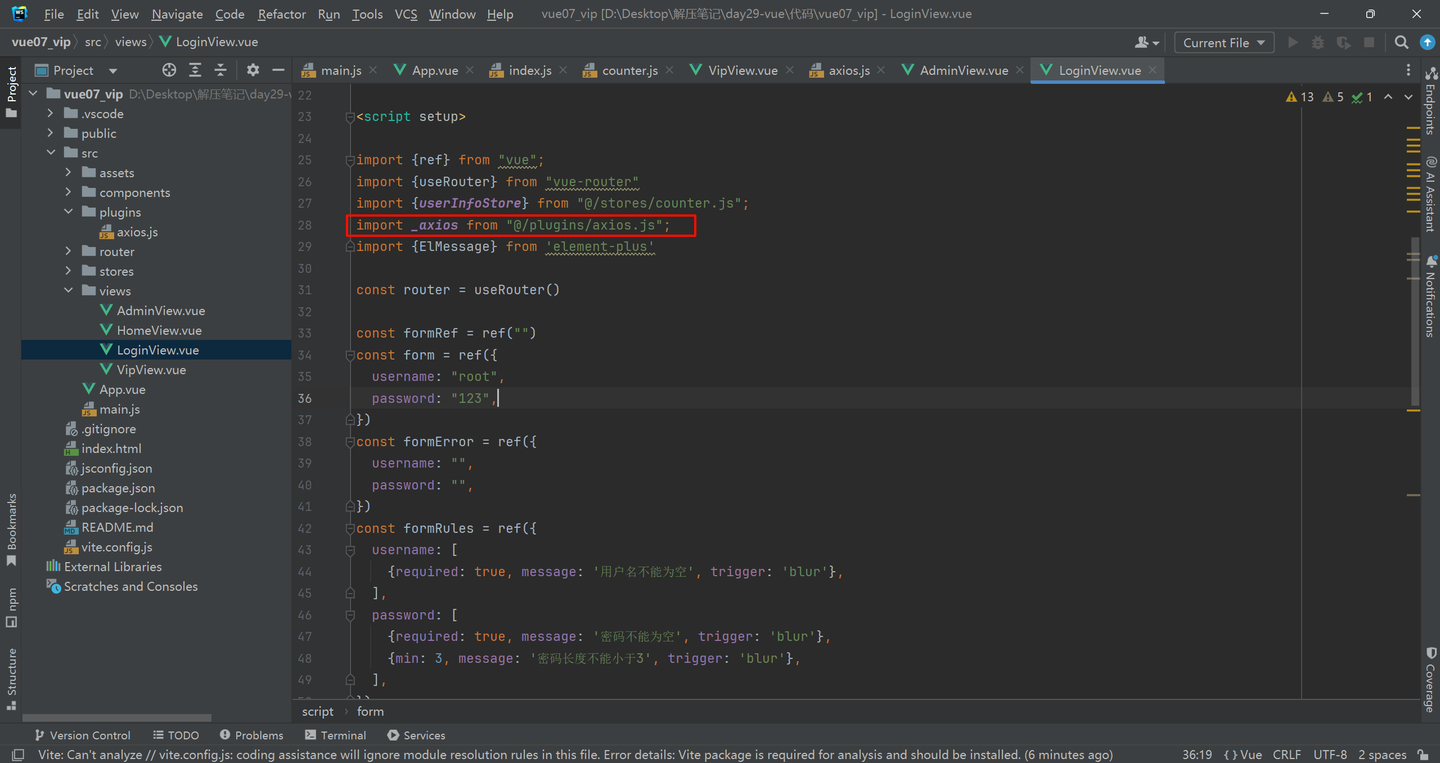
Task: Jump to next highlighted error arrow
Action: 1409,97
